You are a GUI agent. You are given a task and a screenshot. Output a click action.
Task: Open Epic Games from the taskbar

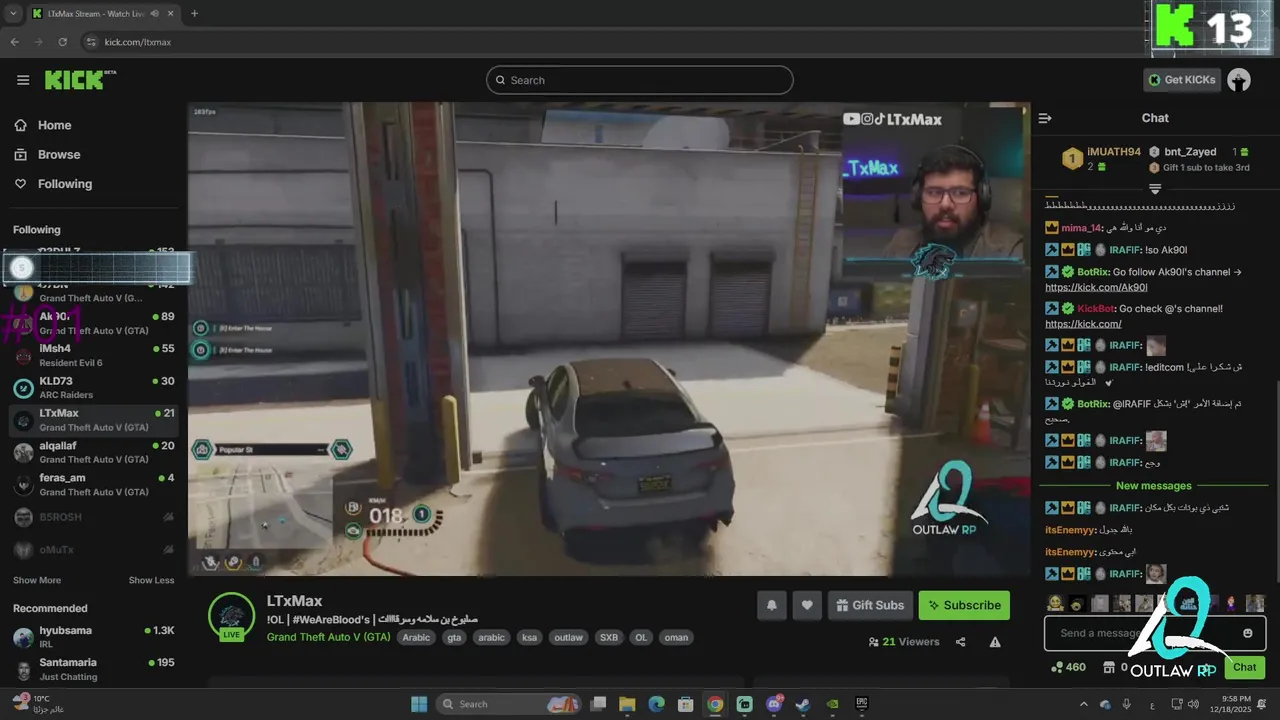(x=861, y=704)
